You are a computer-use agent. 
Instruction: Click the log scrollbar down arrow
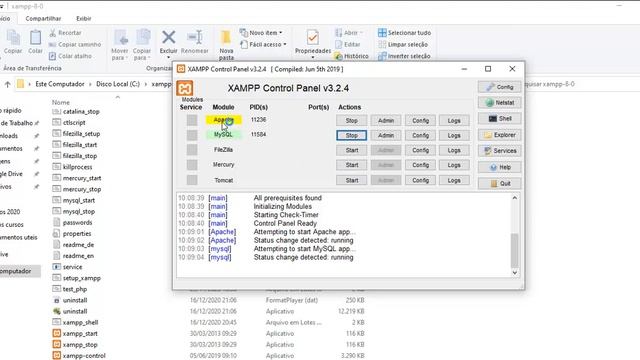pyautogui.click(x=515, y=272)
